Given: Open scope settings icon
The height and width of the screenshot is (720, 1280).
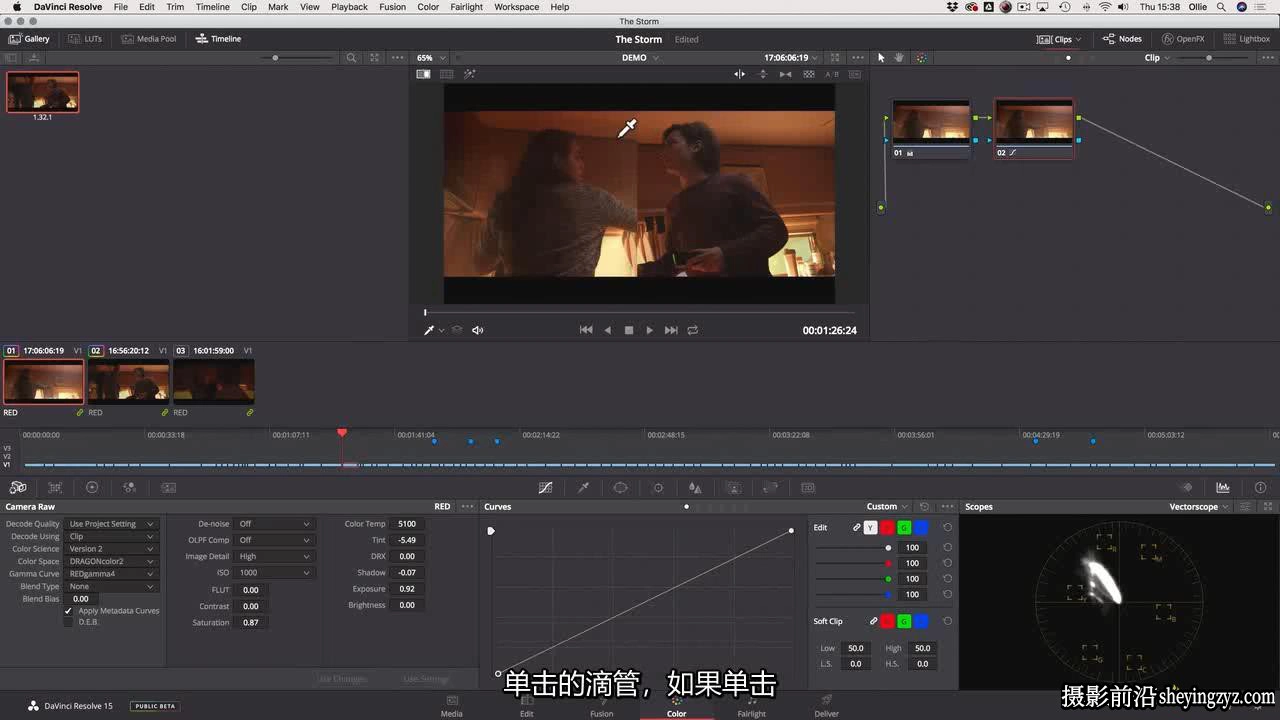Looking at the screenshot, I should click(1246, 506).
